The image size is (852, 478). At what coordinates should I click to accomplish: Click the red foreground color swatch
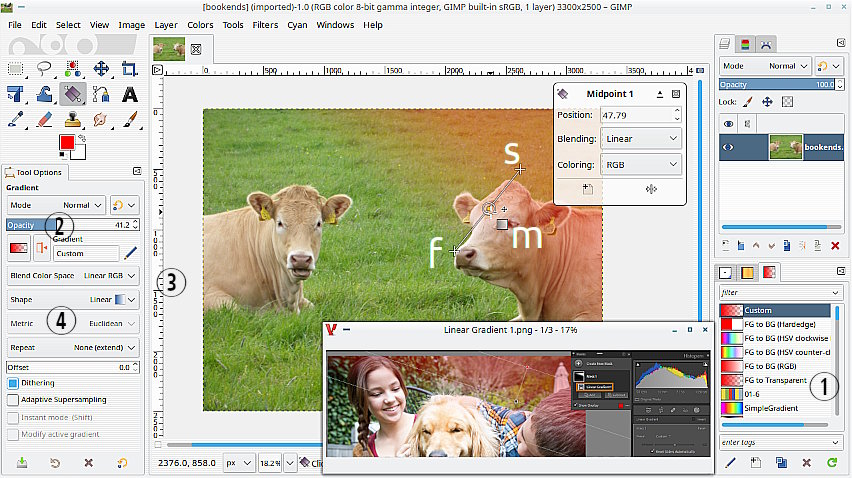tap(67, 143)
